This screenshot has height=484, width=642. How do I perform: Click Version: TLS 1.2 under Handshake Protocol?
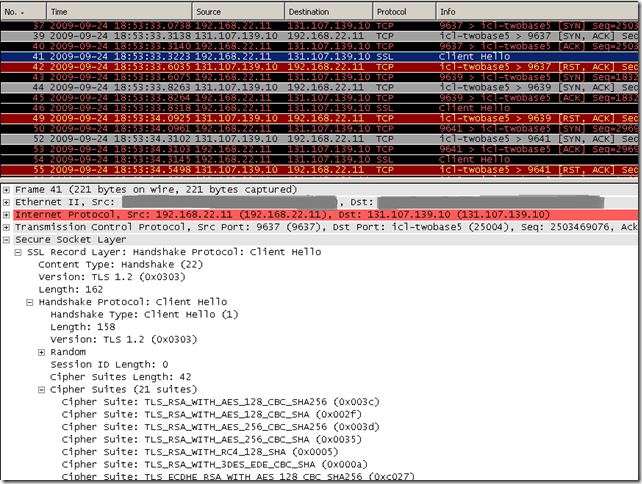tap(124, 340)
